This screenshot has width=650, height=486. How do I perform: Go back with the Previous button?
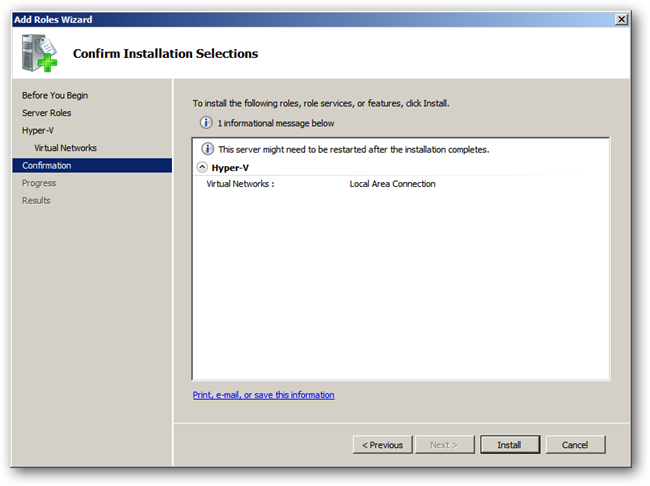382,445
